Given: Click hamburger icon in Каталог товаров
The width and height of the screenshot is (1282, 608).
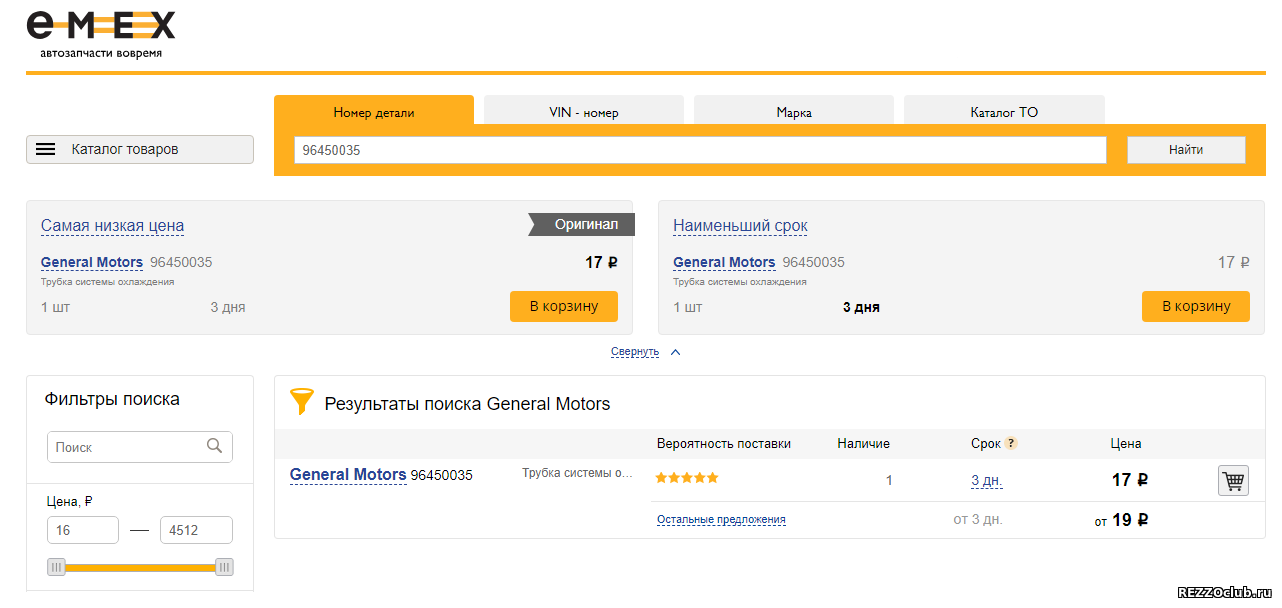Looking at the screenshot, I should pyautogui.click(x=46, y=149).
